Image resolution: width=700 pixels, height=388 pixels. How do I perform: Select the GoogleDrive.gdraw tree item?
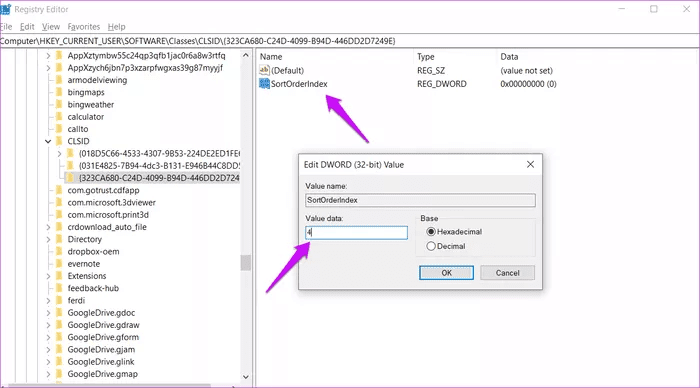103,325
